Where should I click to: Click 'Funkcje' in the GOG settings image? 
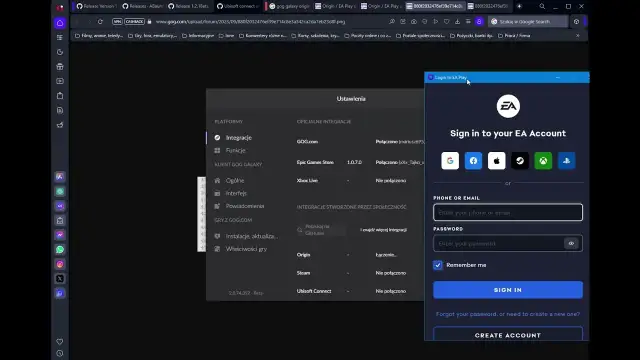coord(236,151)
